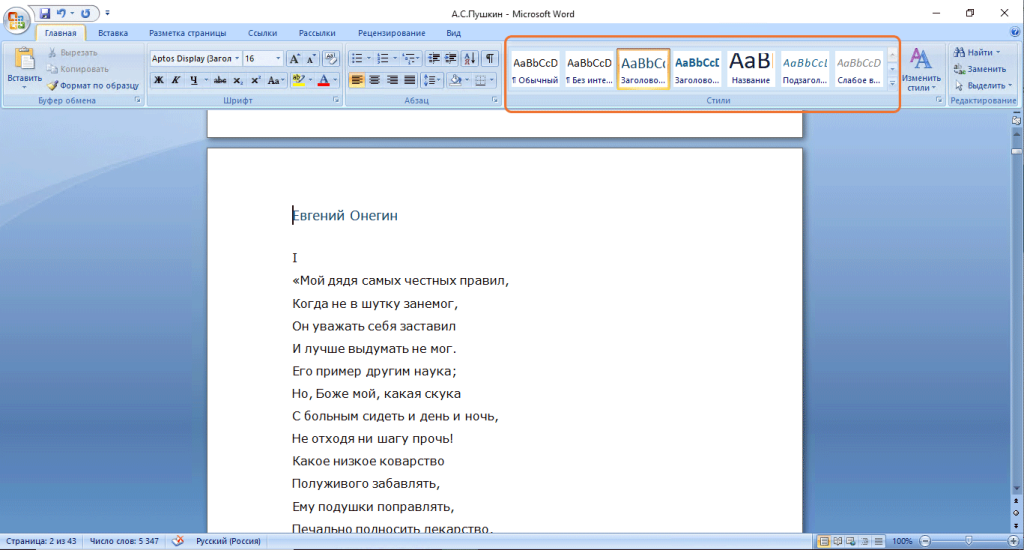The height and width of the screenshot is (550, 1024).
Task: Switch to web layout view
Action: click(851, 541)
